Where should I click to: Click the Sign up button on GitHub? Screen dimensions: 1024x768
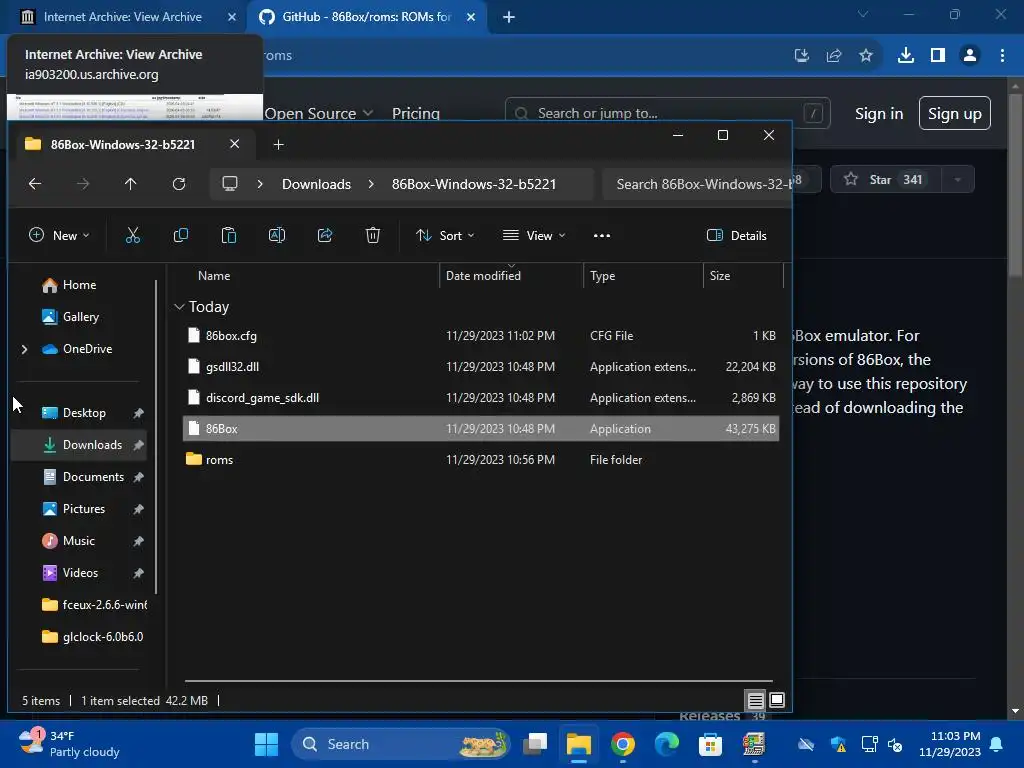955,114
